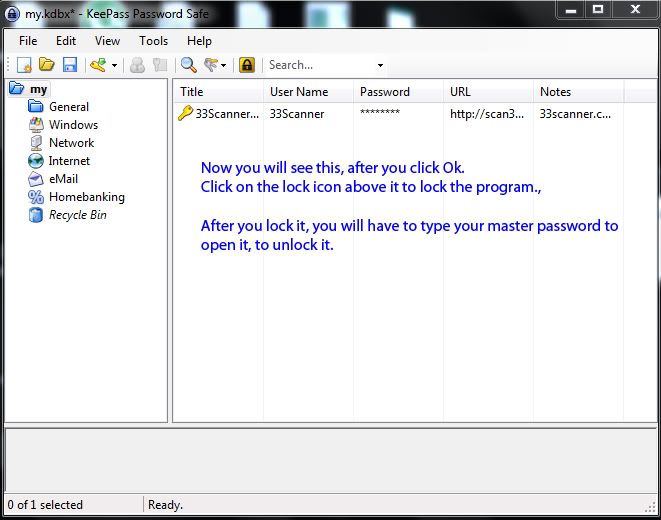Image resolution: width=661 pixels, height=520 pixels.
Task: Click the eMail envelope icon
Action: (36, 179)
